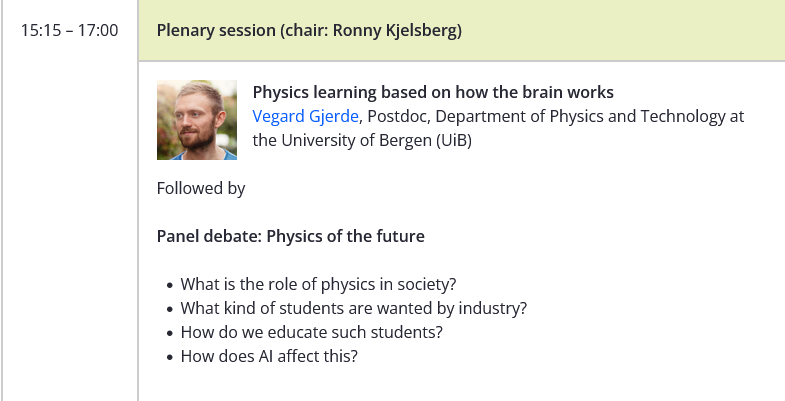
Task: Open the Vegard Gjerde profile link
Action: (x=304, y=117)
